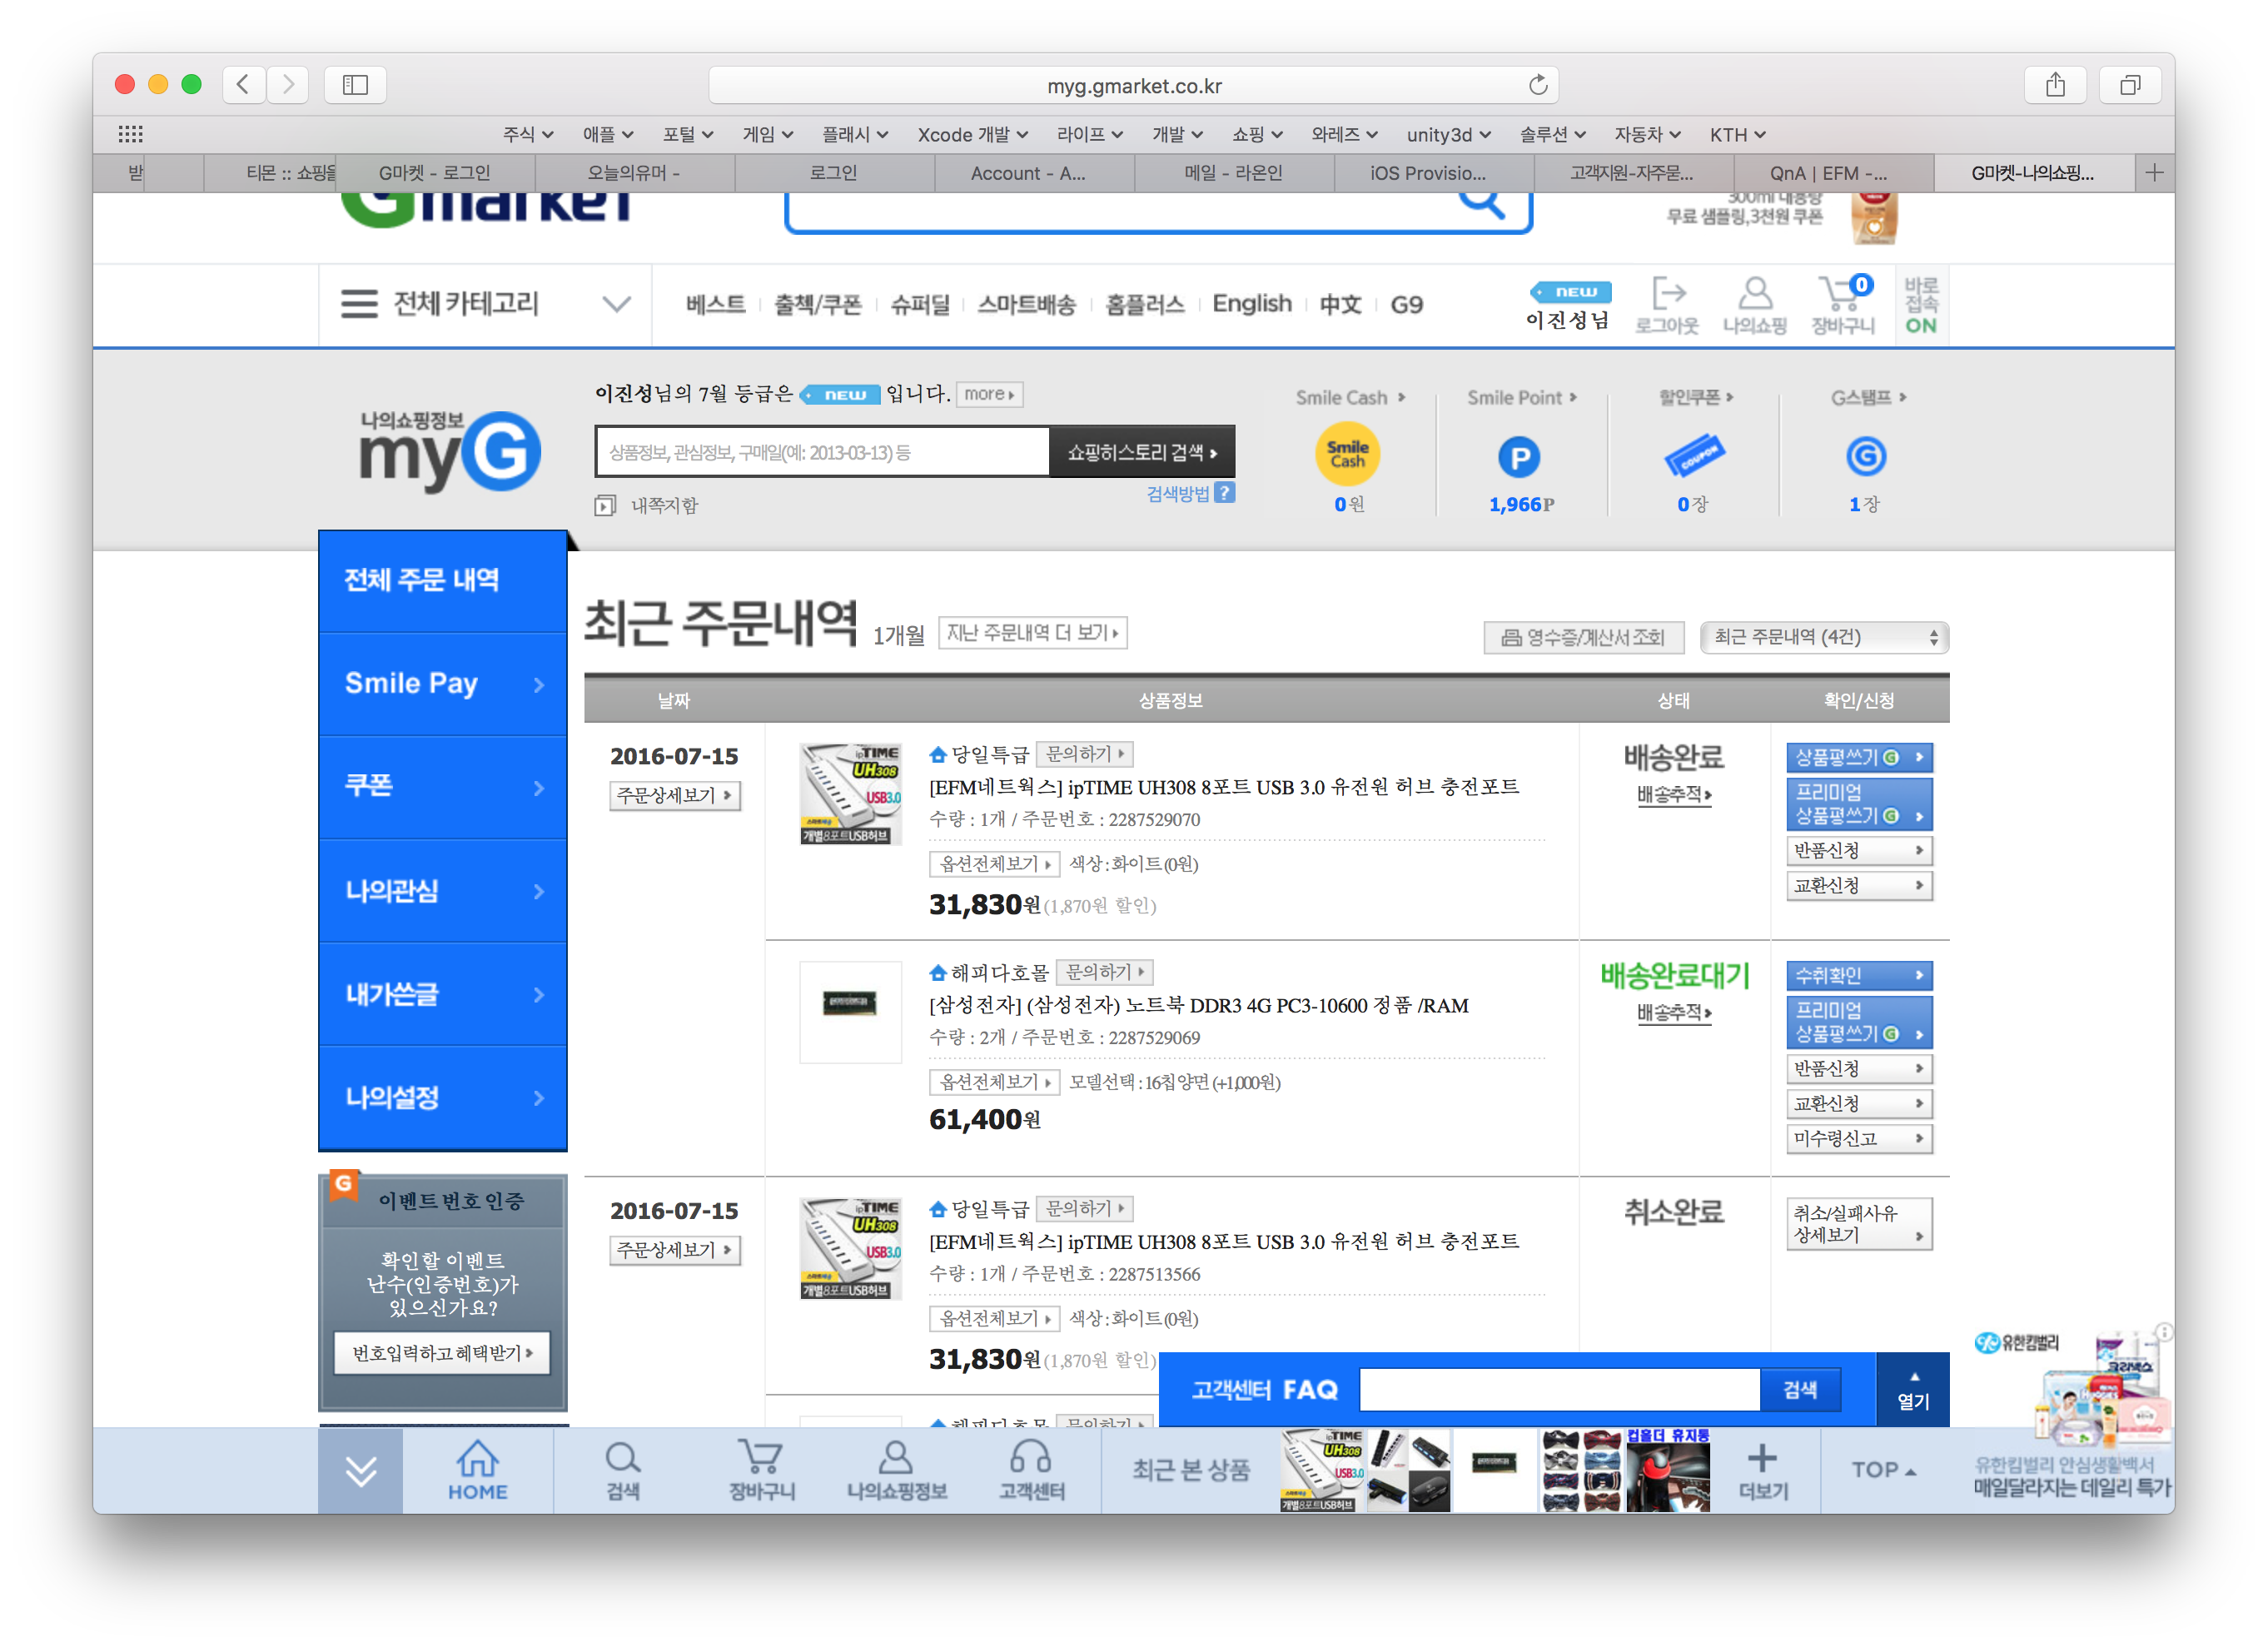
Task: Click 지난 주문내역 더 보기 button
Action: tap(1032, 633)
